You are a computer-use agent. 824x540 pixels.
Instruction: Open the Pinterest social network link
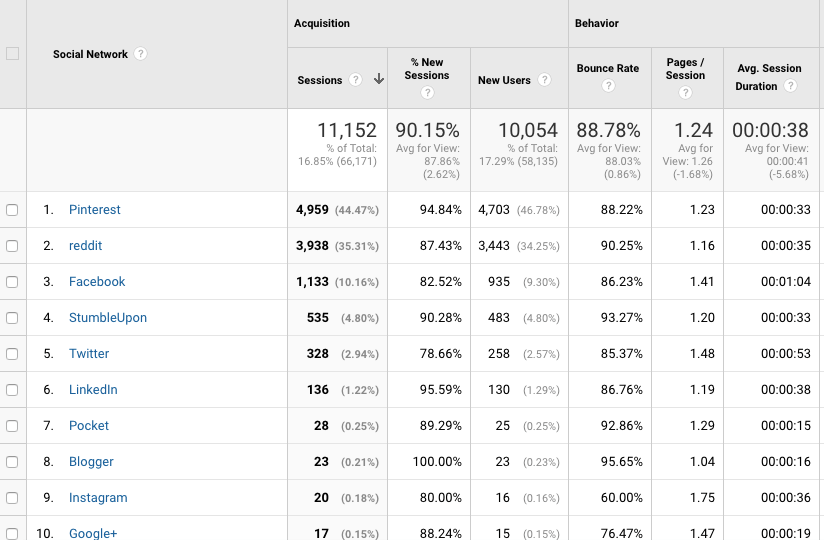point(95,210)
